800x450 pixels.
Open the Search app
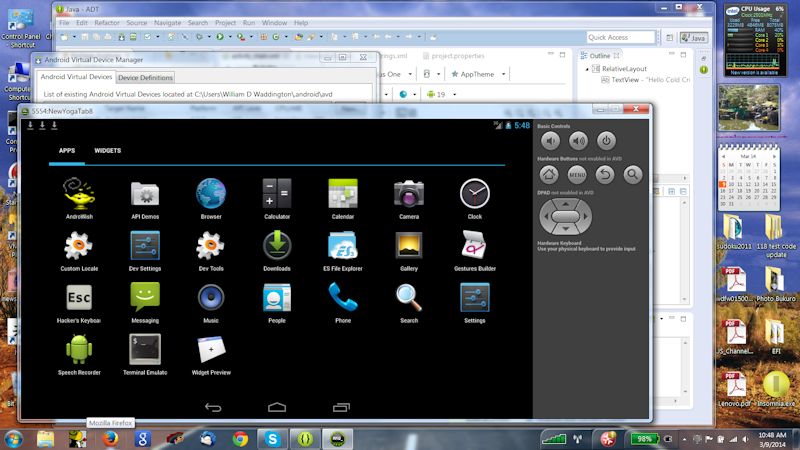coord(409,302)
